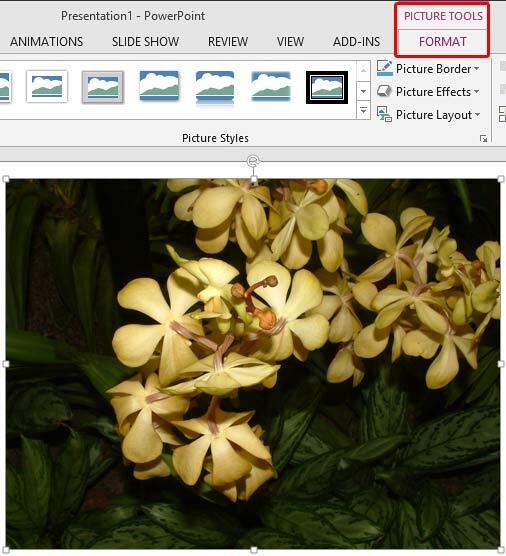Click the PICTURE TOOLS contextual header

[443, 16]
